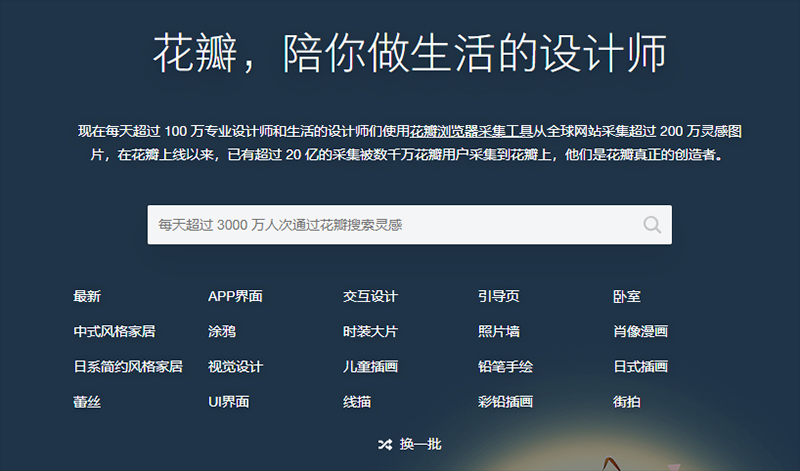Click the magnifier search icon

click(x=652, y=225)
